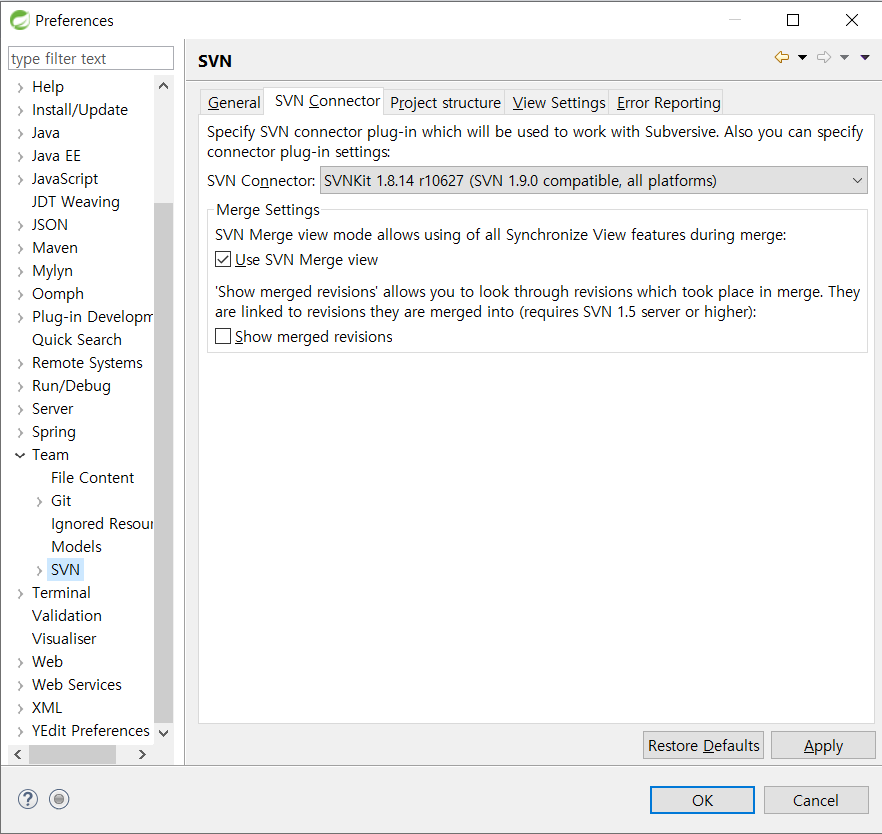Select Ignored Resources under Team
The width and height of the screenshot is (882, 834).
click(x=102, y=524)
